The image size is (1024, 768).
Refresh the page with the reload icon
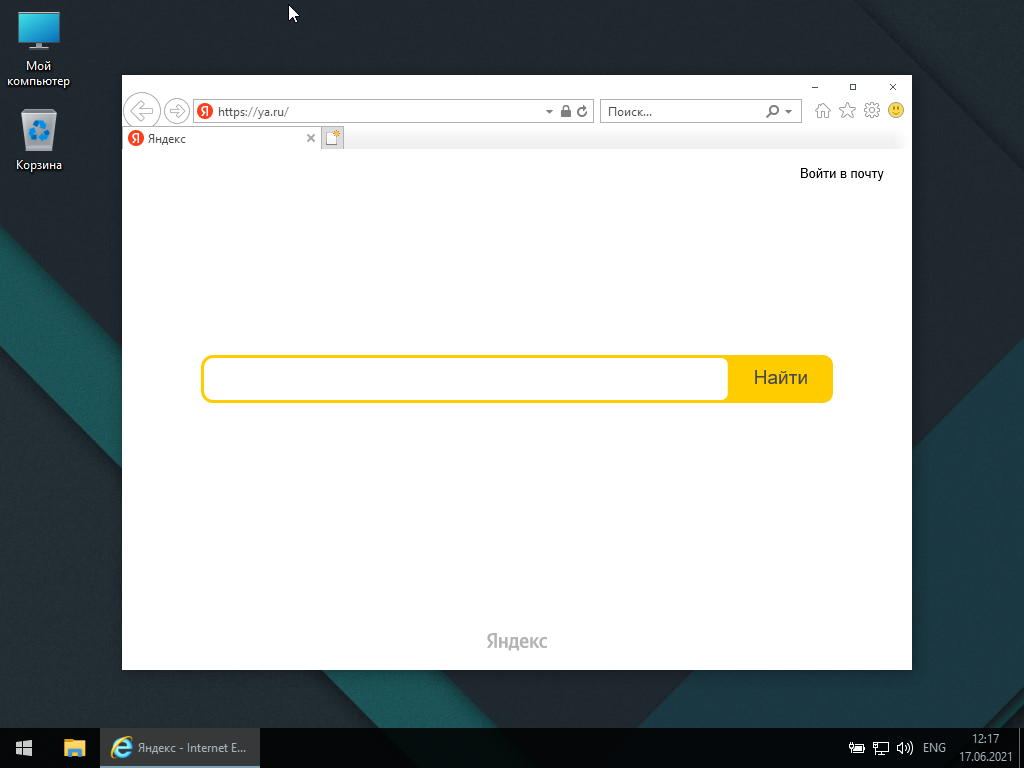(582, 112)
